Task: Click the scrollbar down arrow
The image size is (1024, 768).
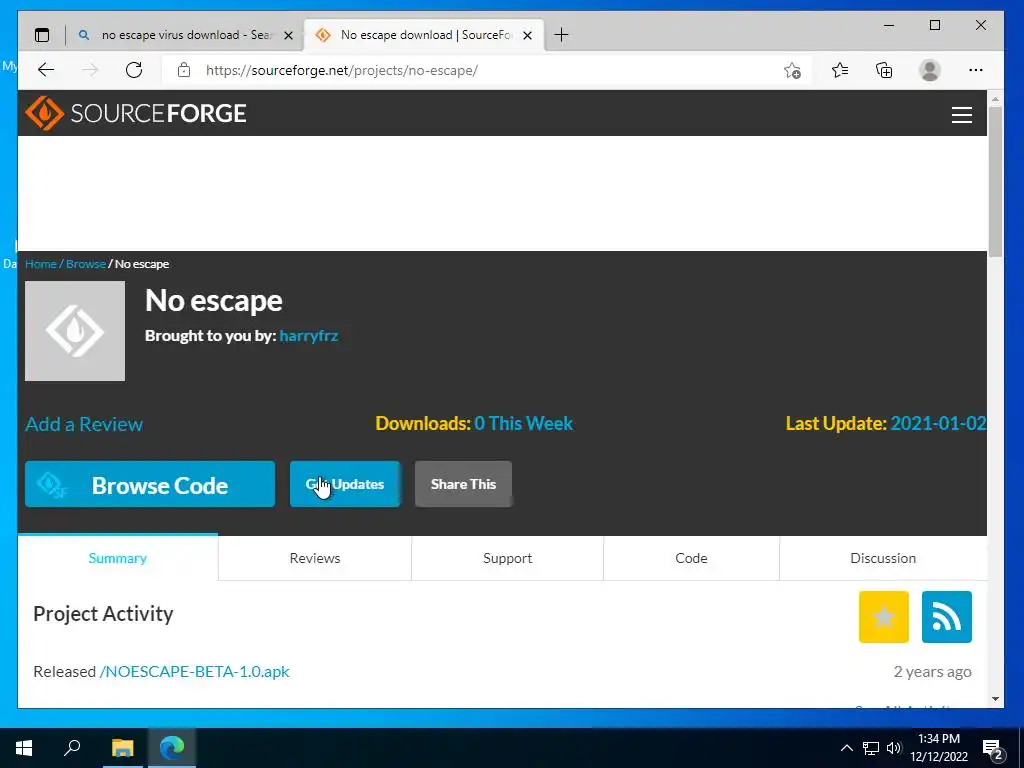Action: [x=995, y=699]
